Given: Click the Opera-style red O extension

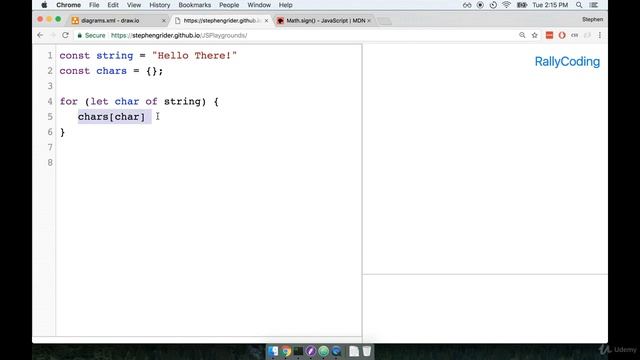Looking at the screenshot, I should click(x=562, y=36).
